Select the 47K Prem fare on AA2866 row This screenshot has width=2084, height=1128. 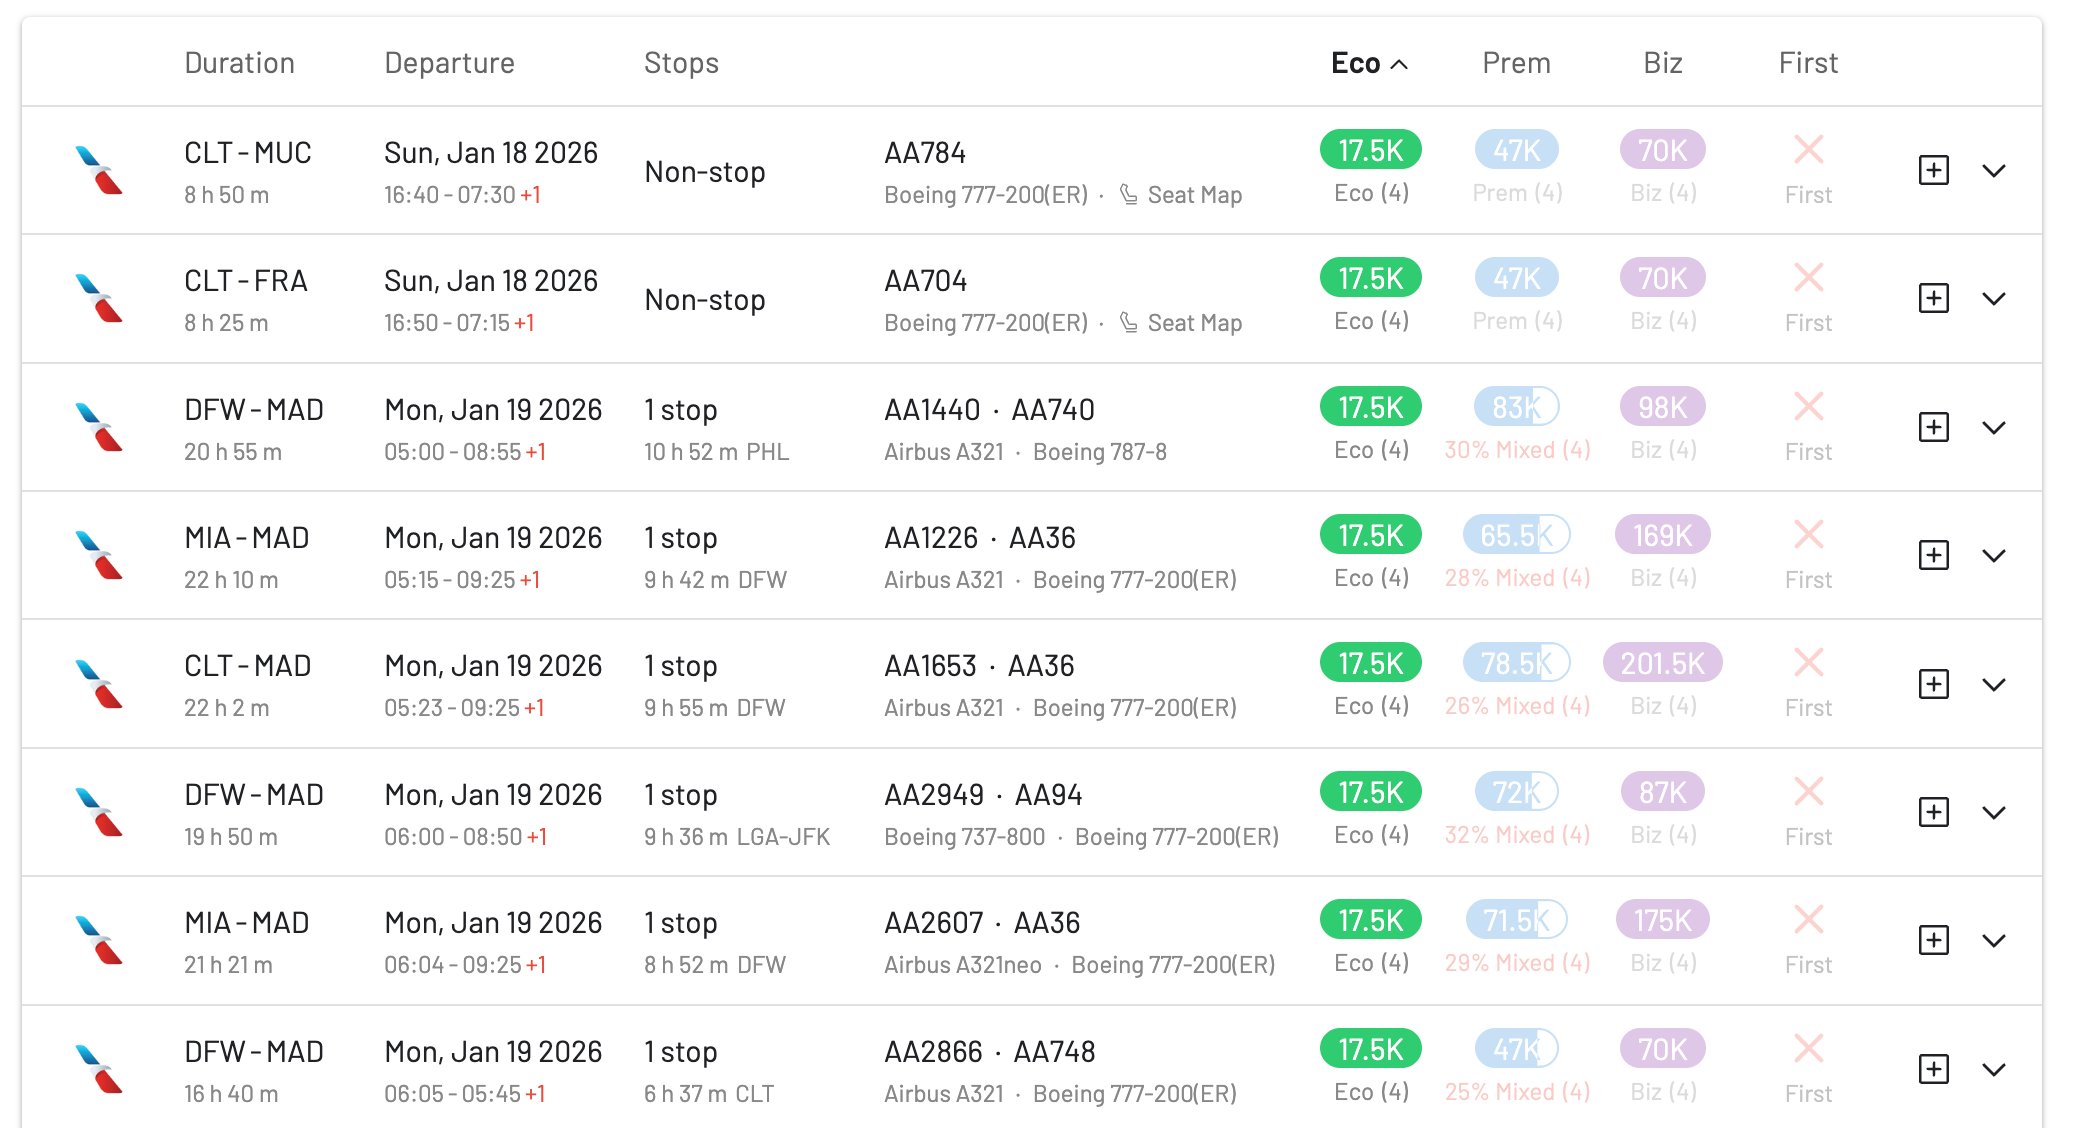(1516, 1048)
